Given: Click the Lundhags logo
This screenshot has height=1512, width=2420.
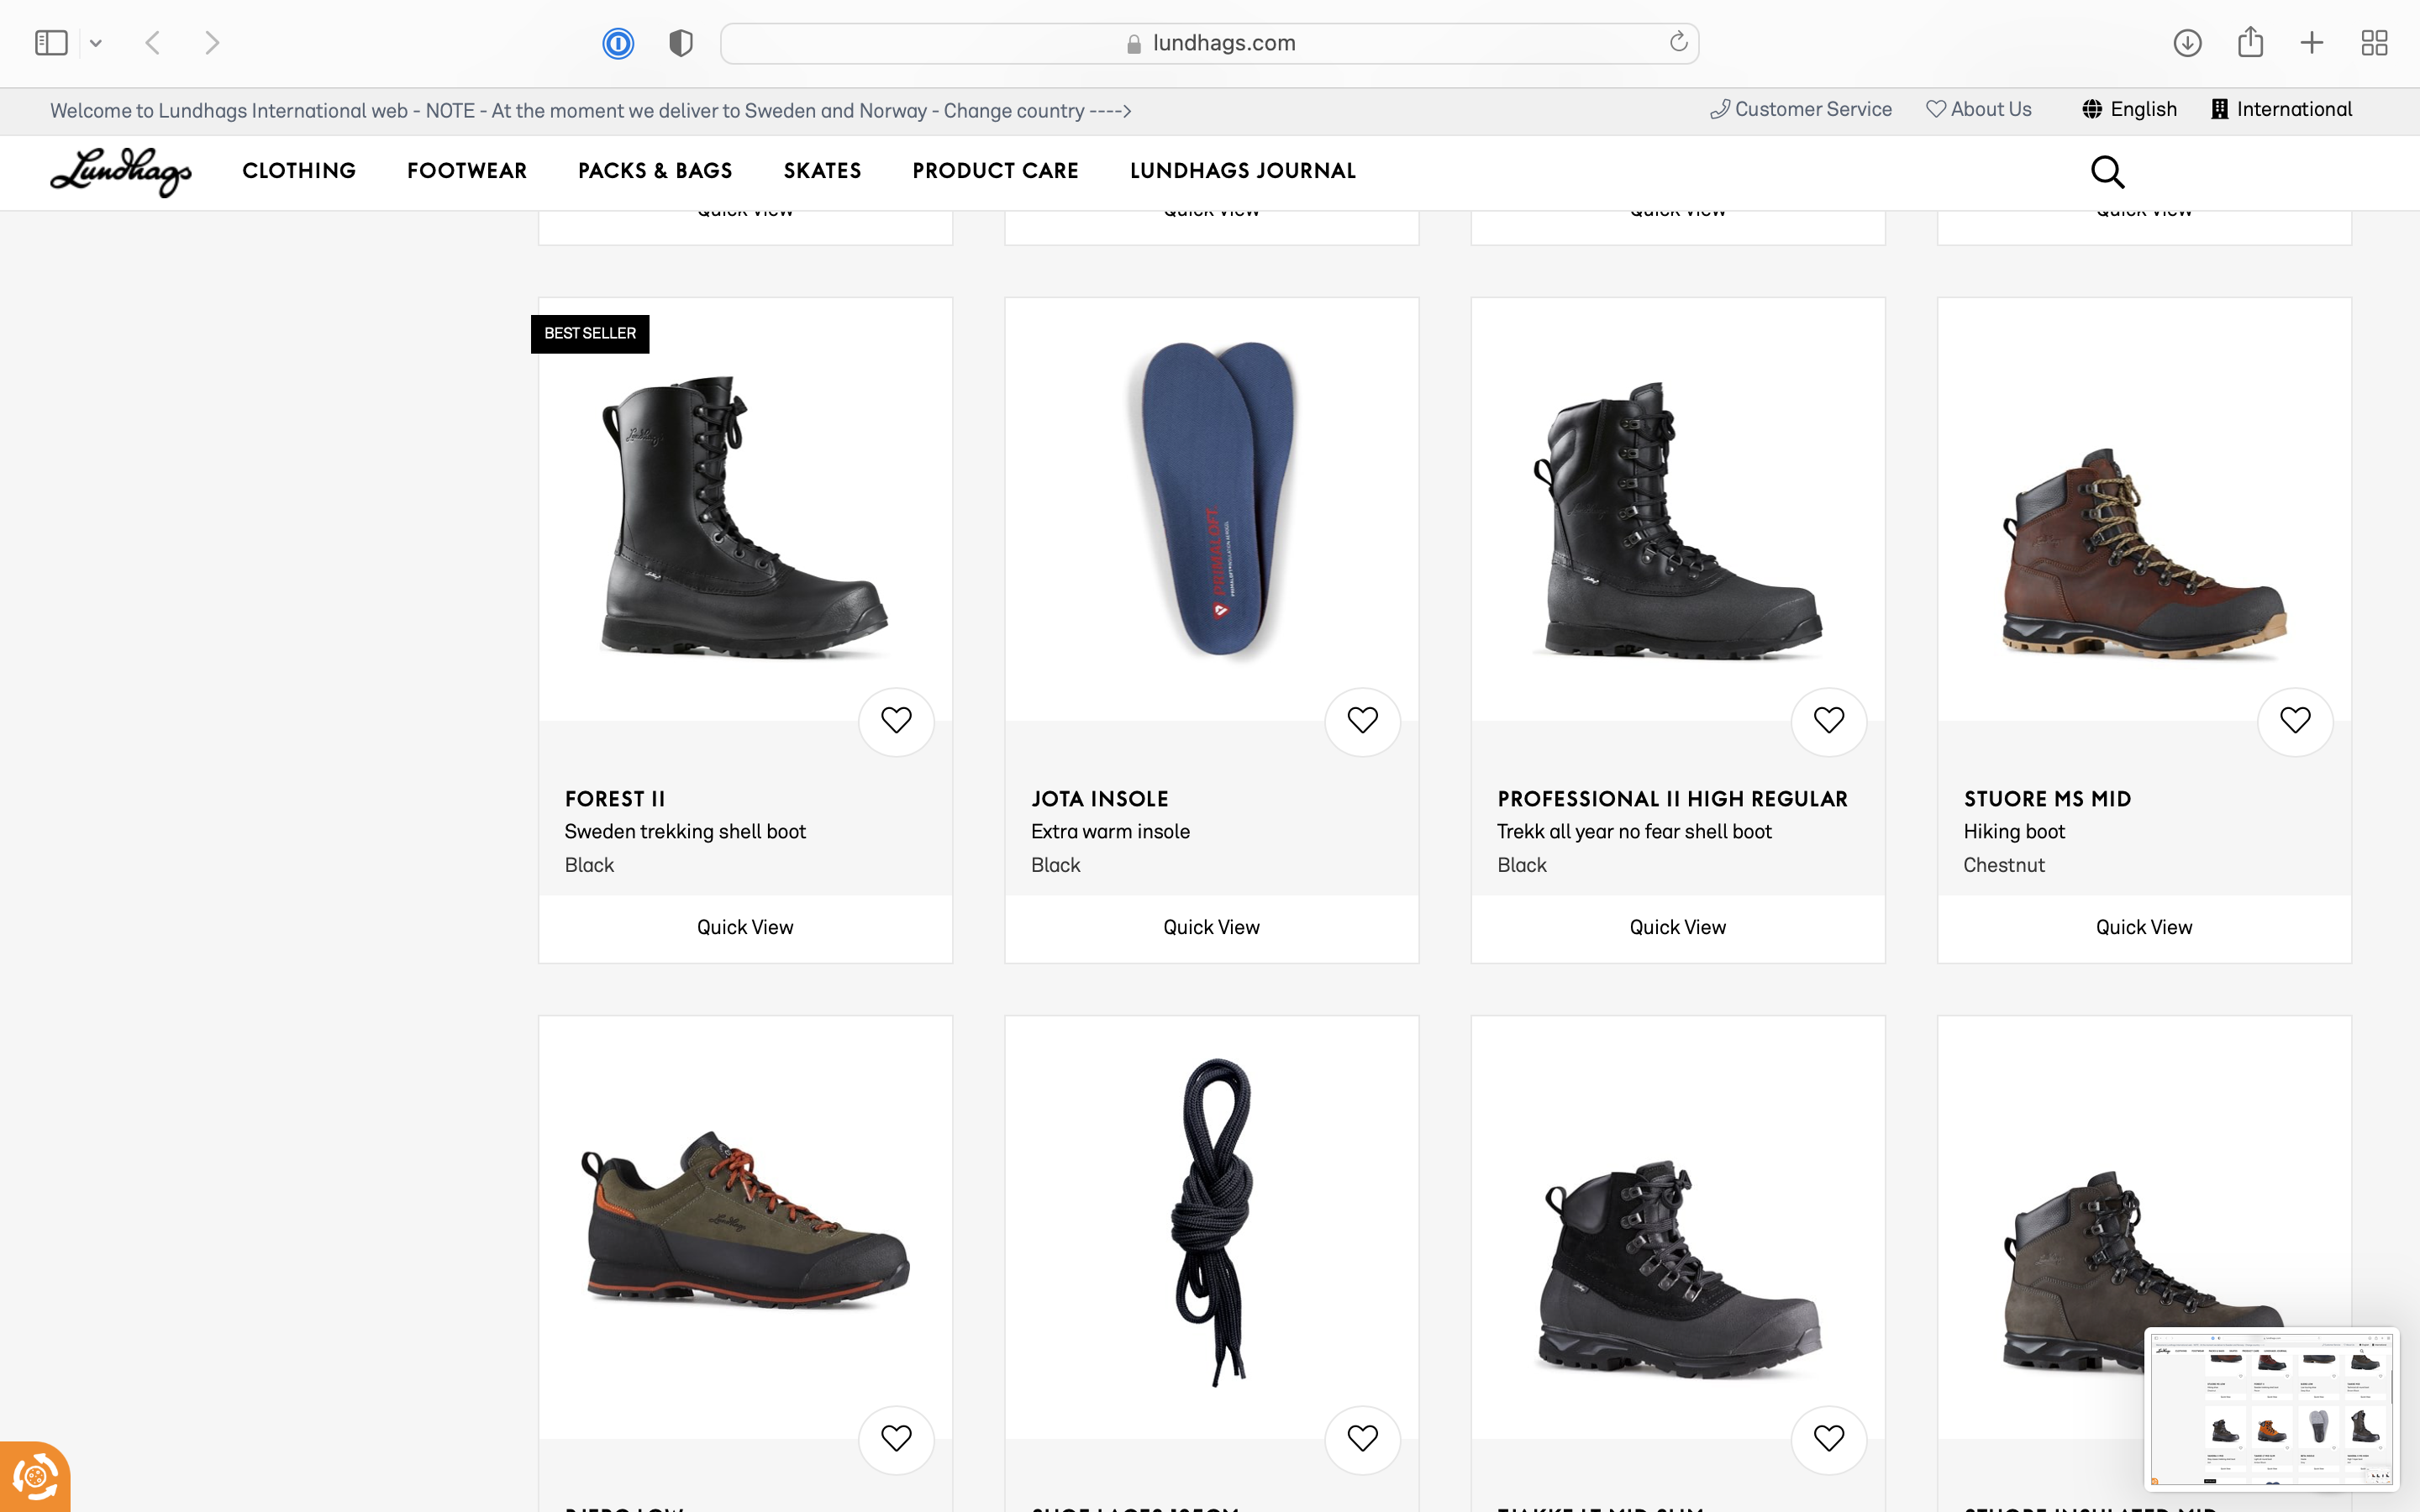Looking at the screenshot, I should click(x=121, y=171).
